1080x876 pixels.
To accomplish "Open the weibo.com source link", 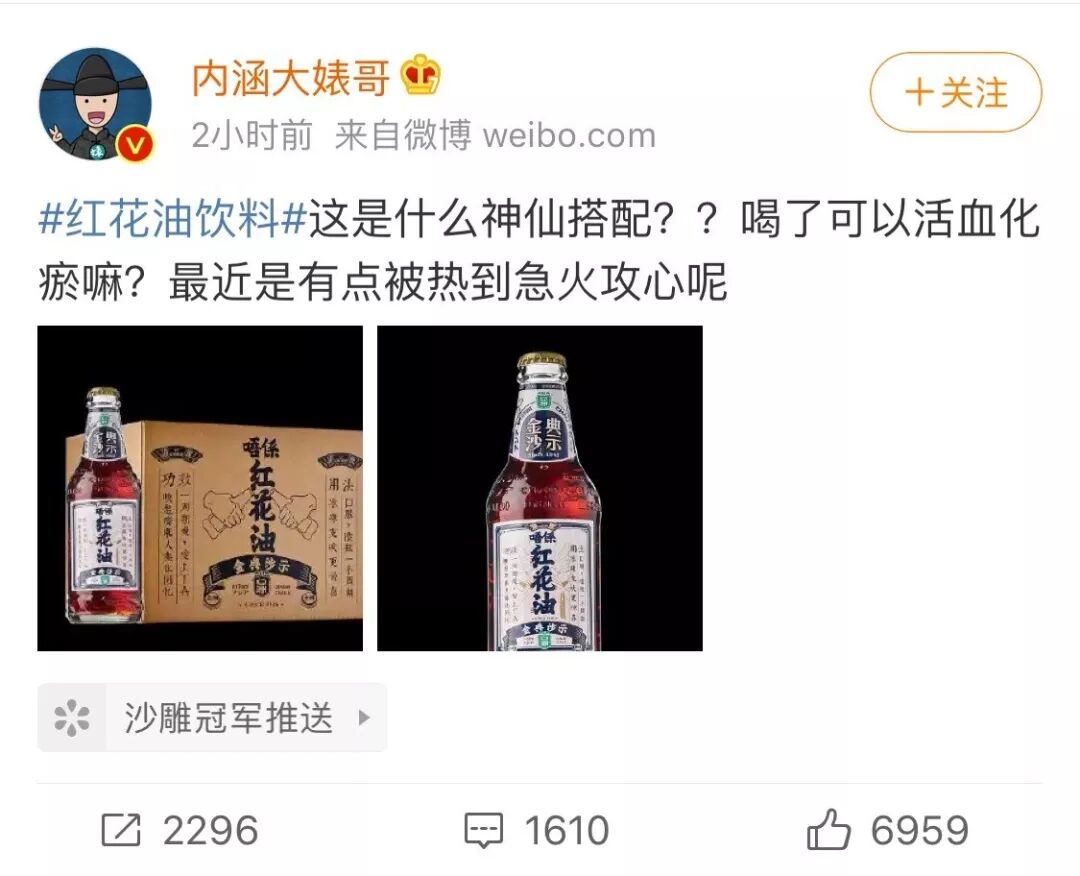I will point(569,135).
